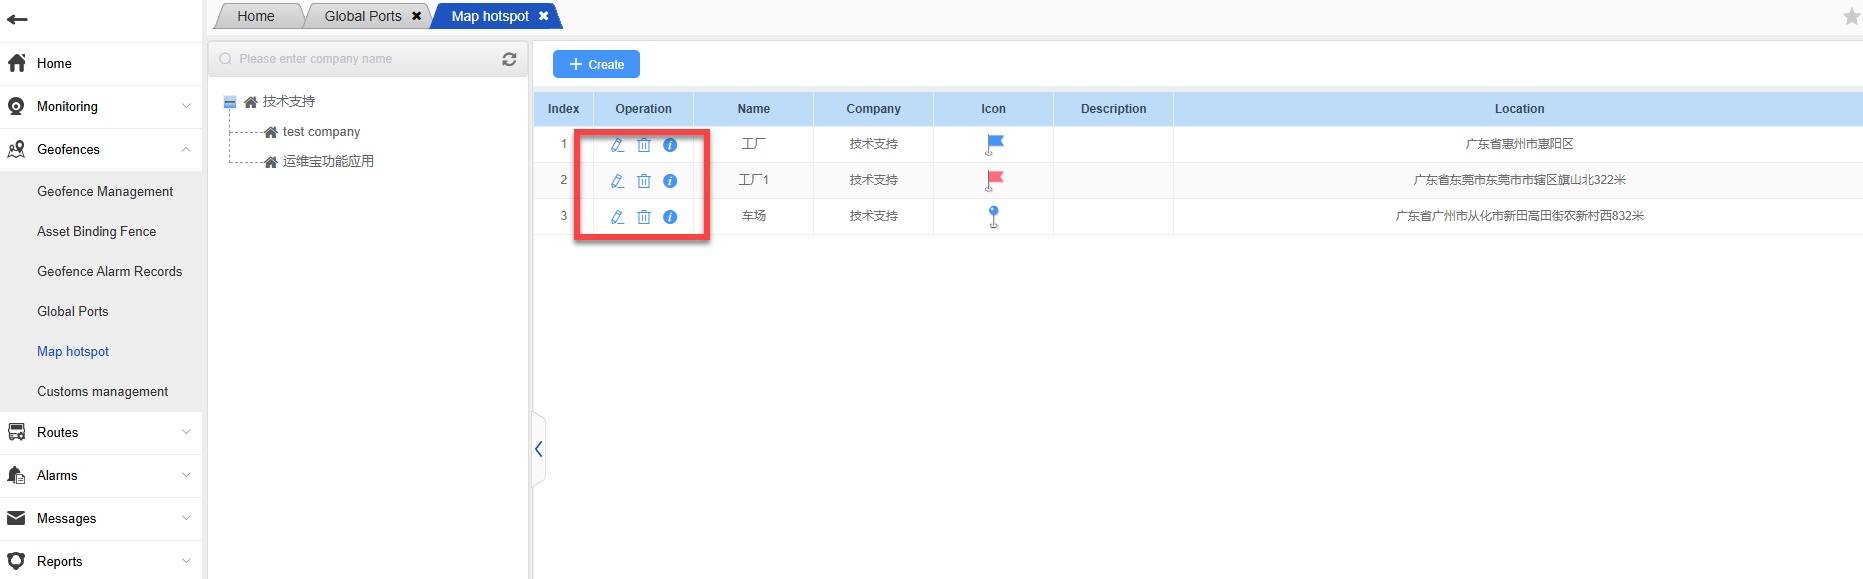Click the blue flag icon in row 1
1863x579 pixels.
coord(994,144)
